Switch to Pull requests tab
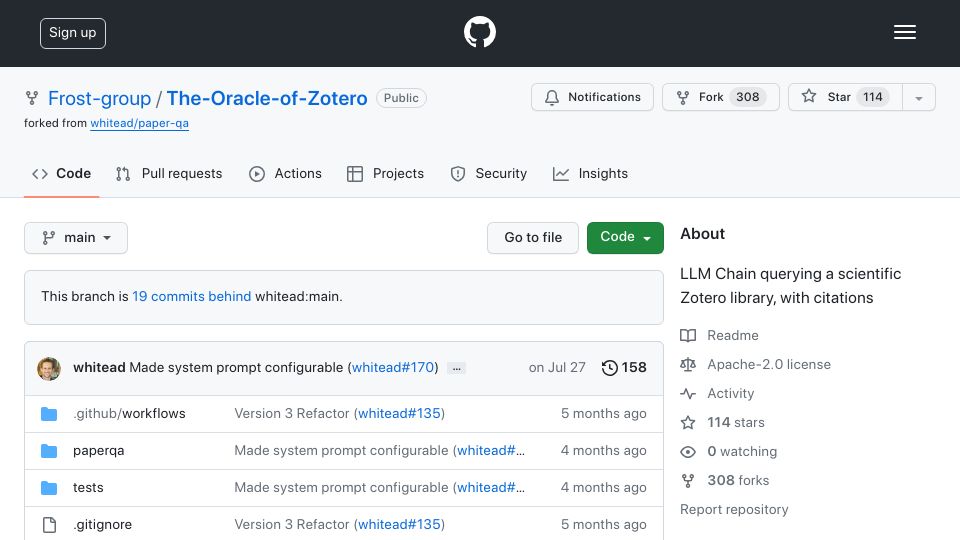The width and height of the screenshot is (960, 540). point(169,174)
